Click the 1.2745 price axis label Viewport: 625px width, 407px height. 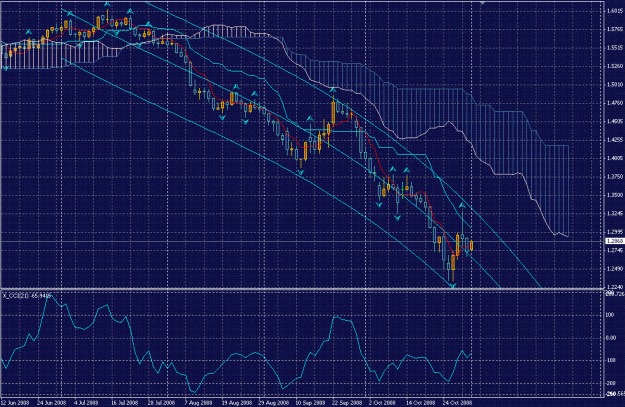coord(615,250)
